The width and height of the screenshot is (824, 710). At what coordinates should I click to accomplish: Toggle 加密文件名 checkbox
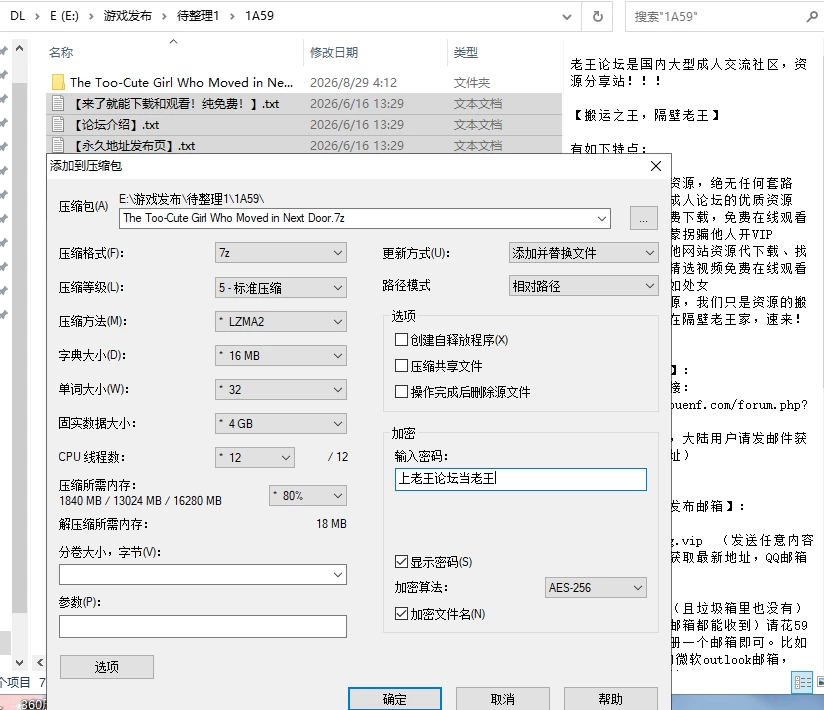point(401,613)
